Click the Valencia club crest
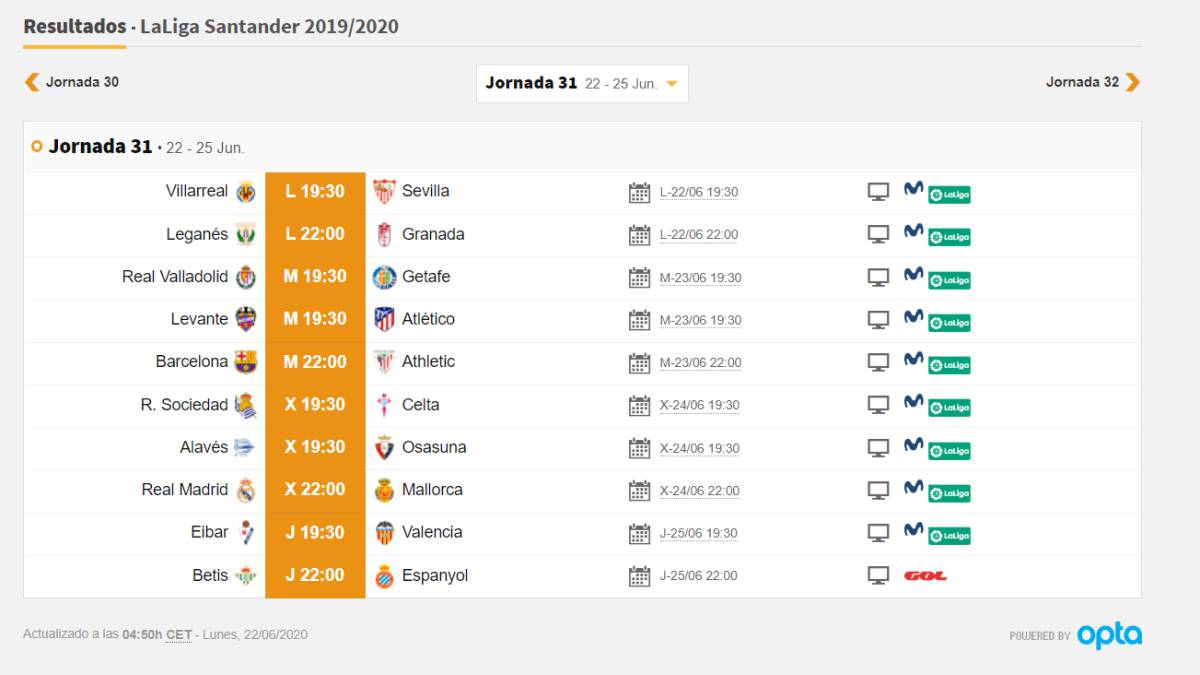The image size is (1200, 675). point(384,533)
